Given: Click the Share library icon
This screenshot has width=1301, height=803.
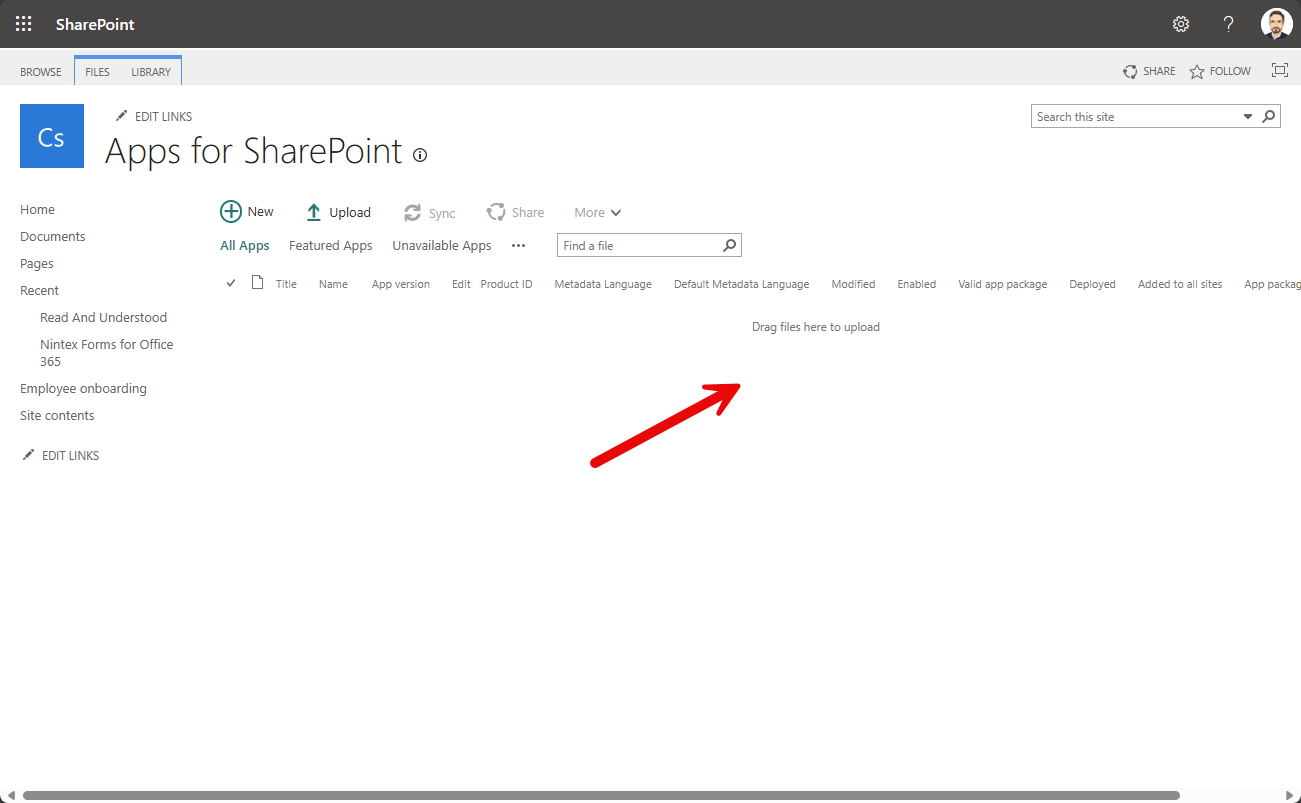Looking at the screenshot, I should [495, 212].
